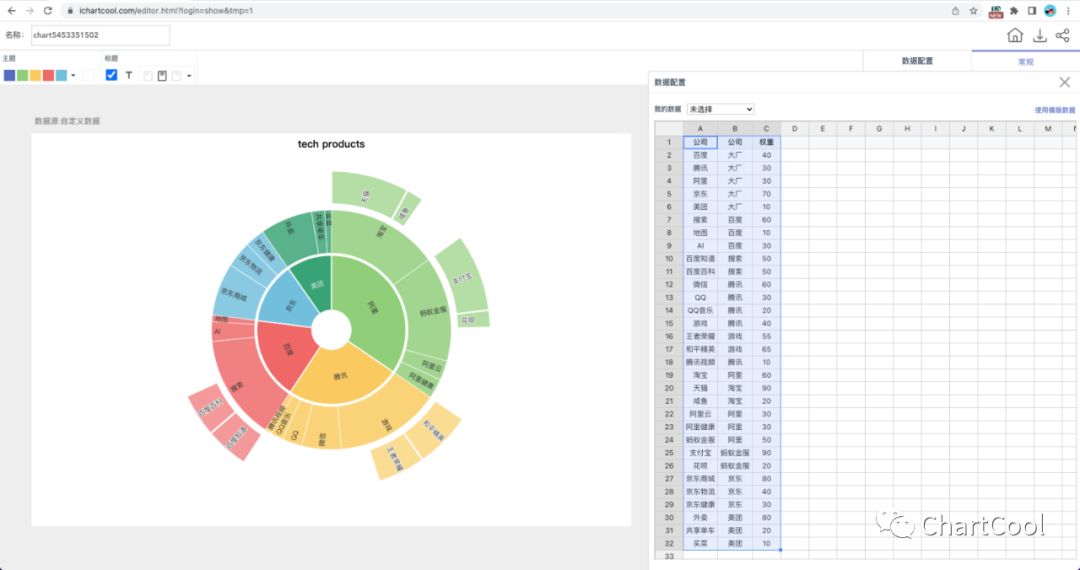Download the chart using the download icon

pos(1040,36)
